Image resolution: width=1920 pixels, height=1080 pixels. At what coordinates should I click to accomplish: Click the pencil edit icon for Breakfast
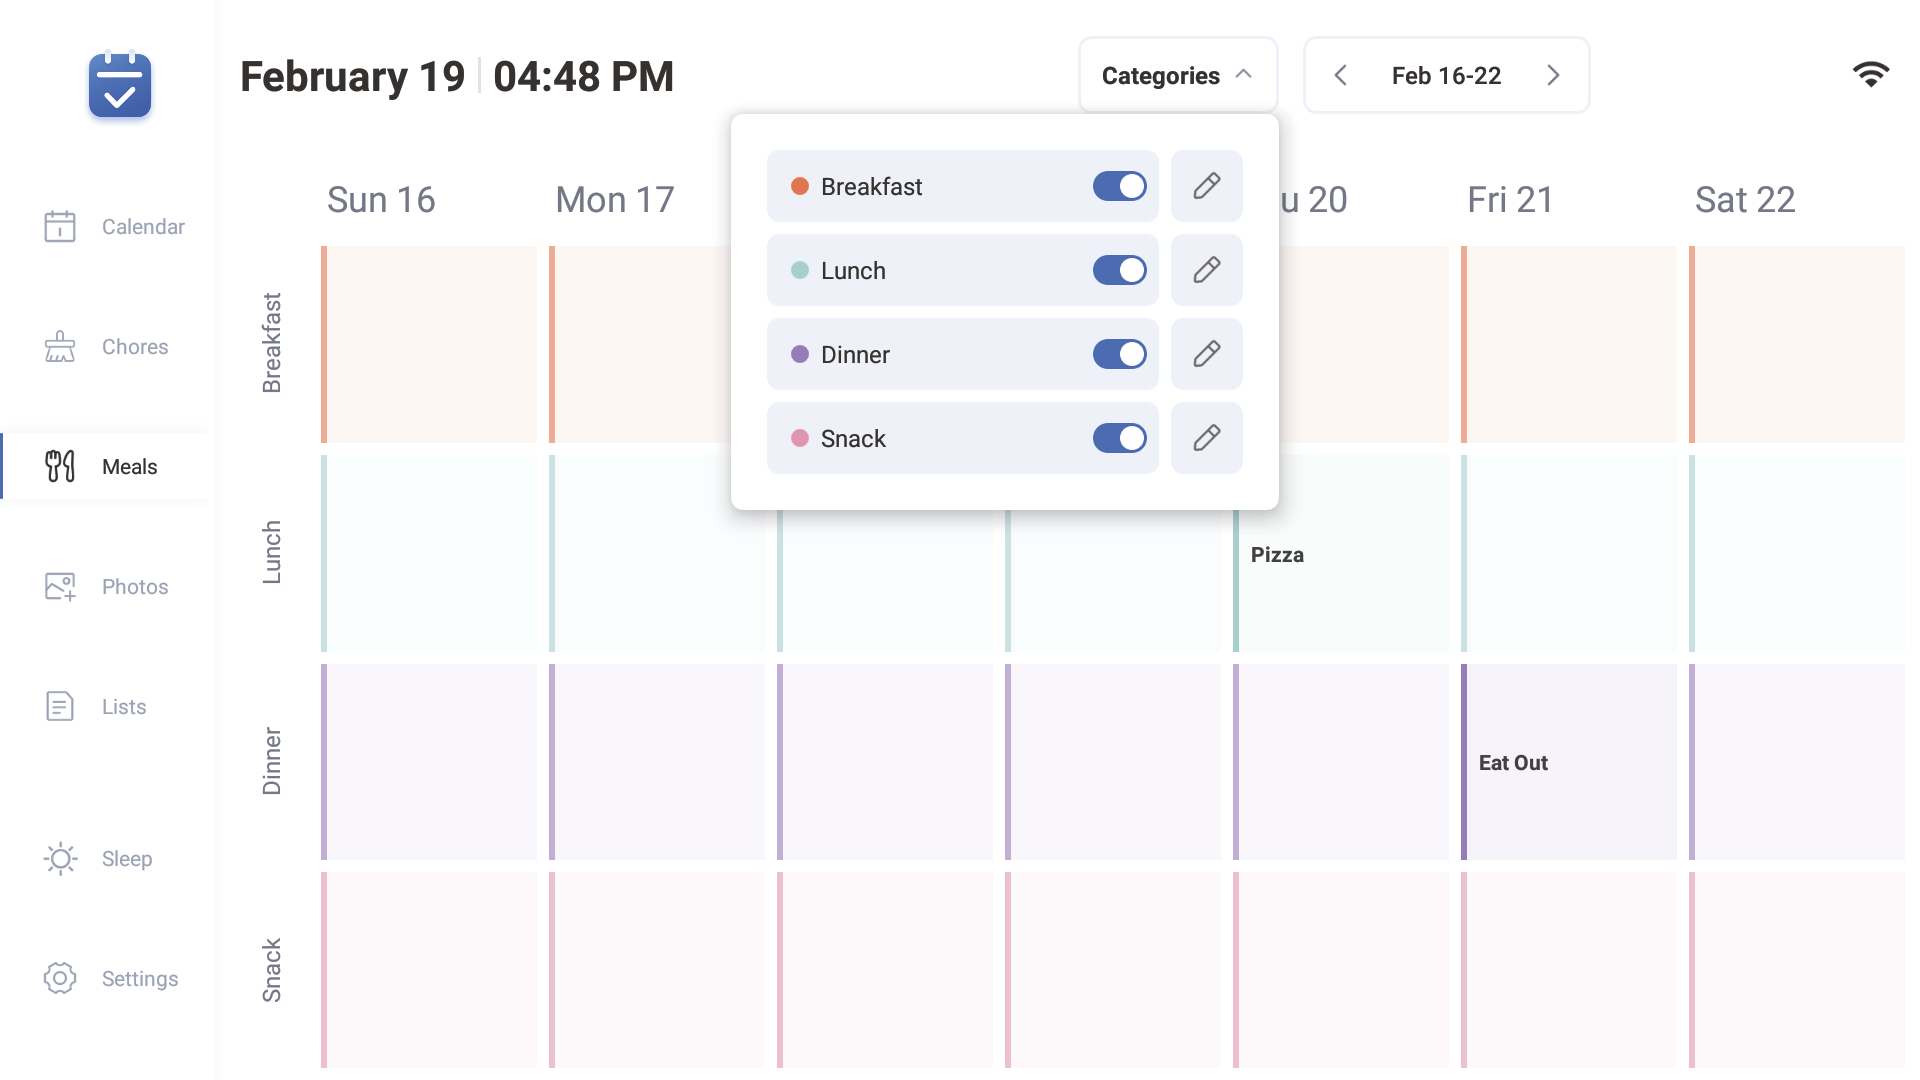coord(1206,186)
